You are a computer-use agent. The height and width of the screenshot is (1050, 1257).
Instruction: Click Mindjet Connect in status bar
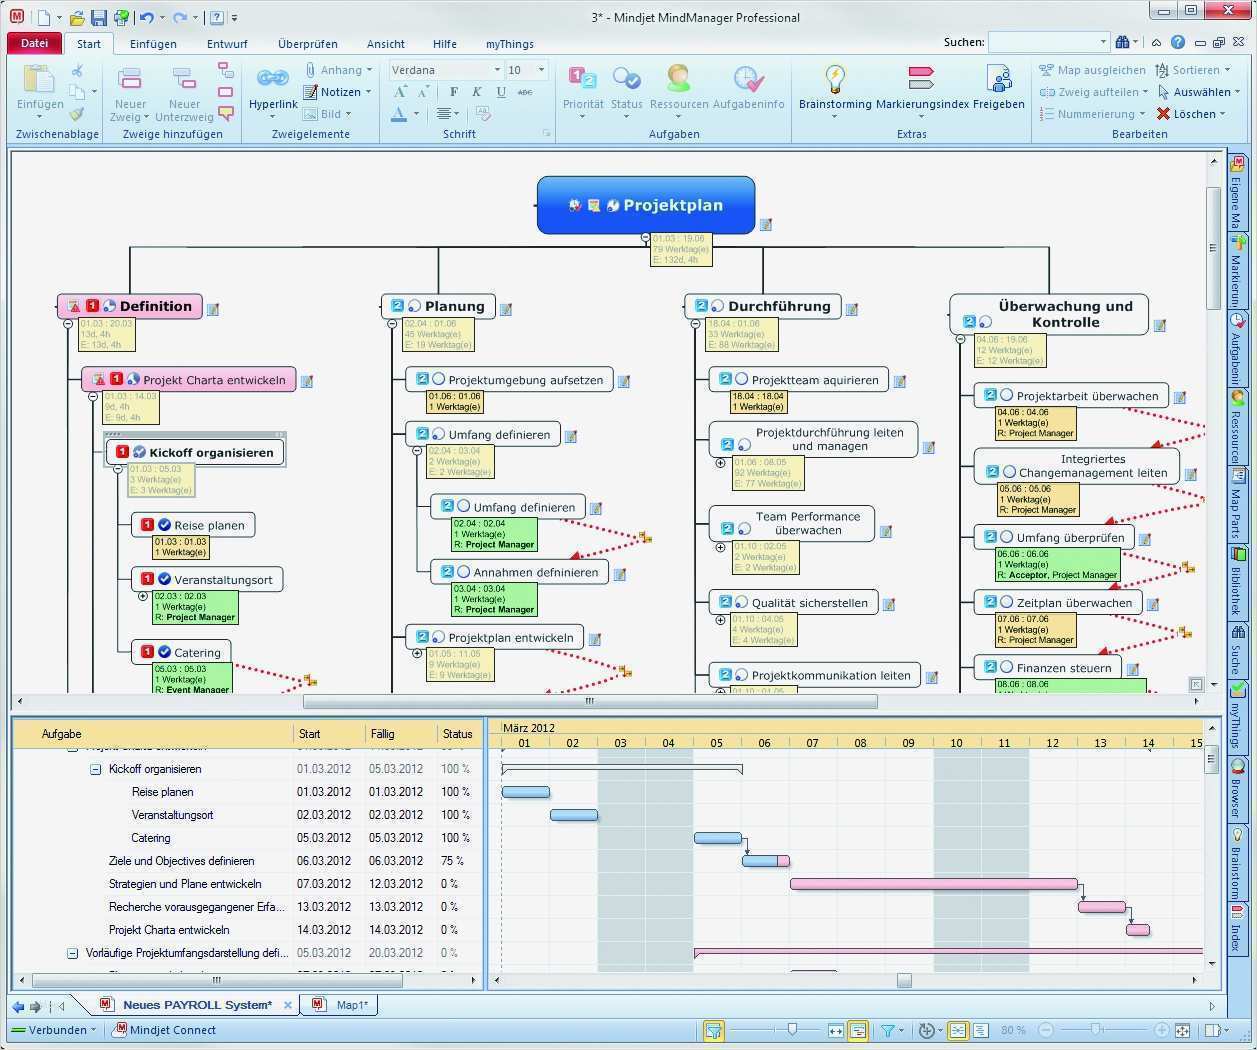[164, 1030]
